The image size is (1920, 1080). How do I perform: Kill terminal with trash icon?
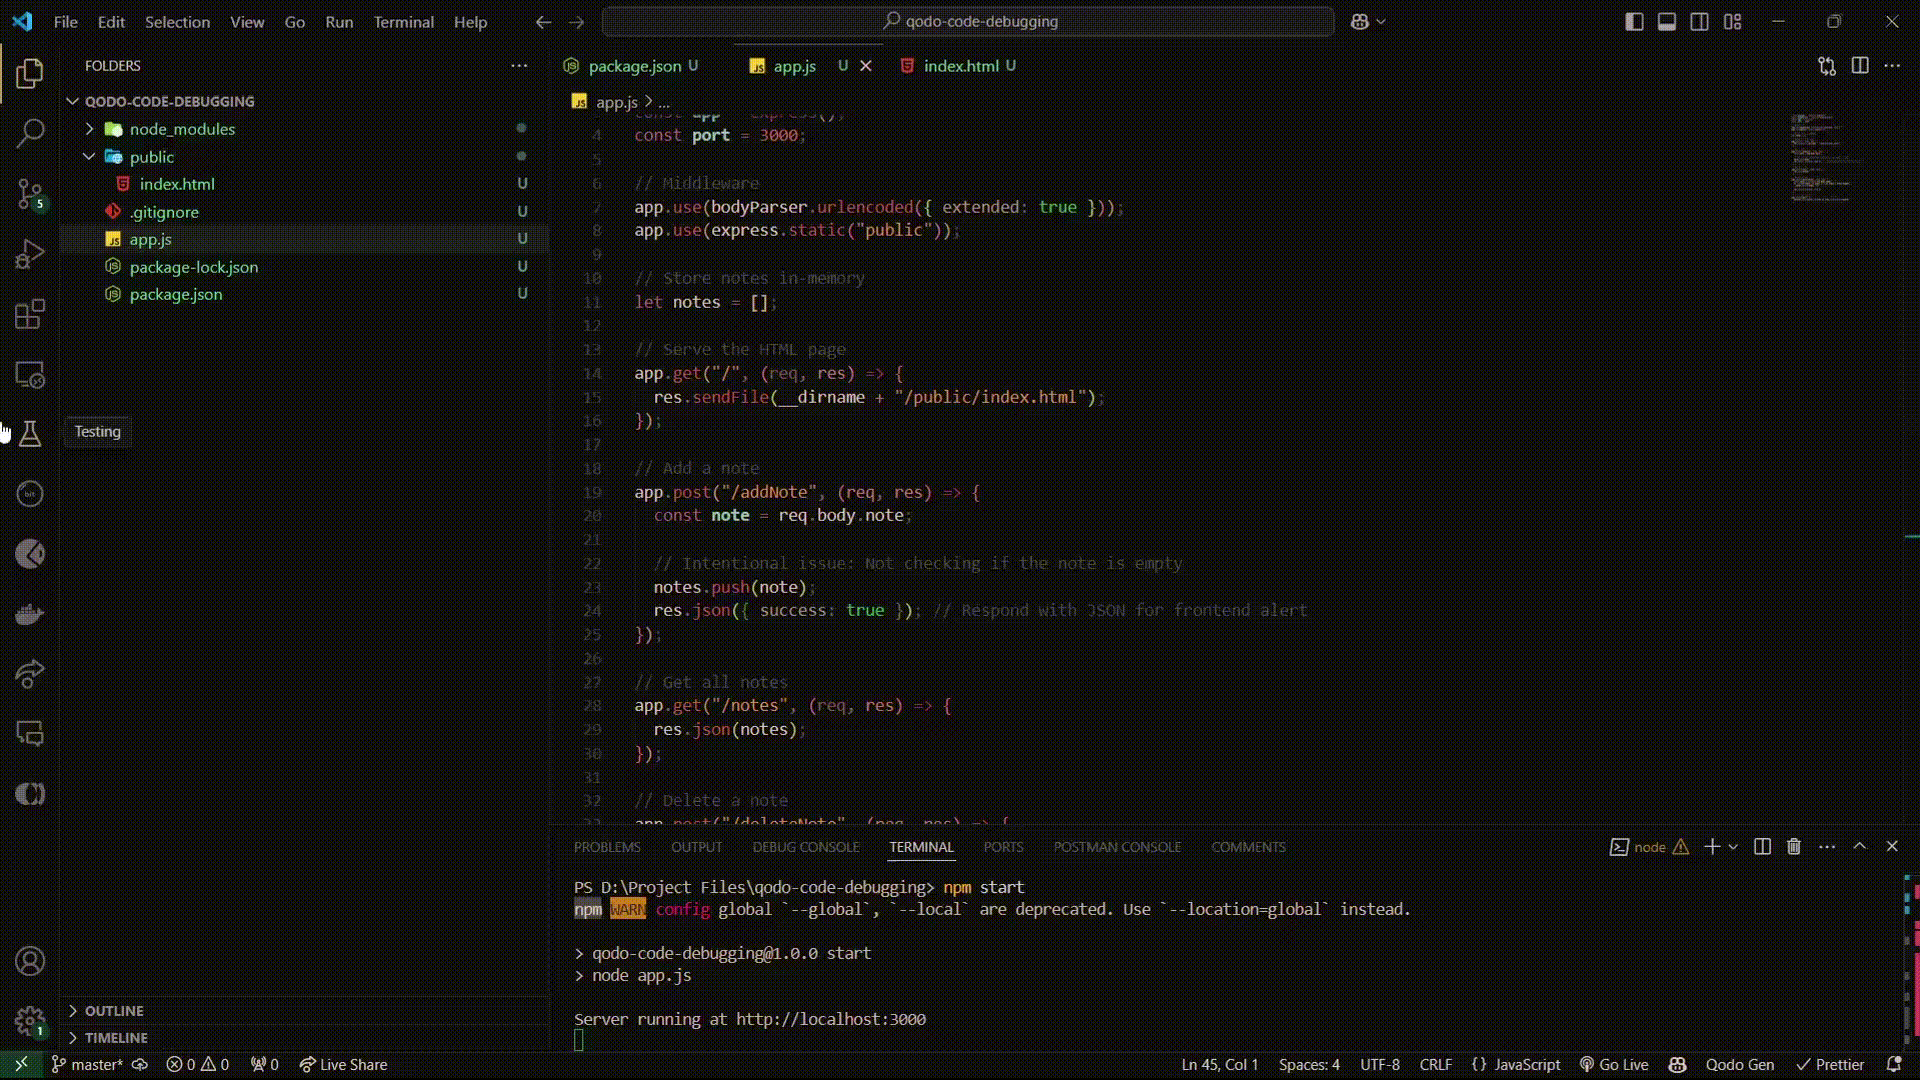pyautogui.click(x=1794, y=847)
